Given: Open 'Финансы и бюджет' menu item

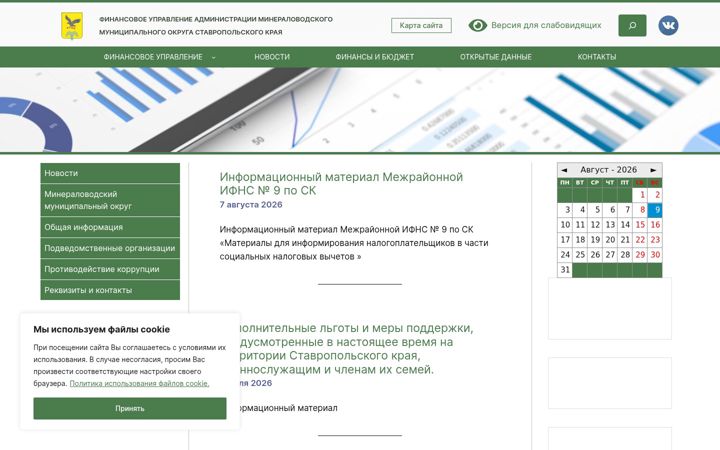Looking at the screenshot, I should coord(375,57).
